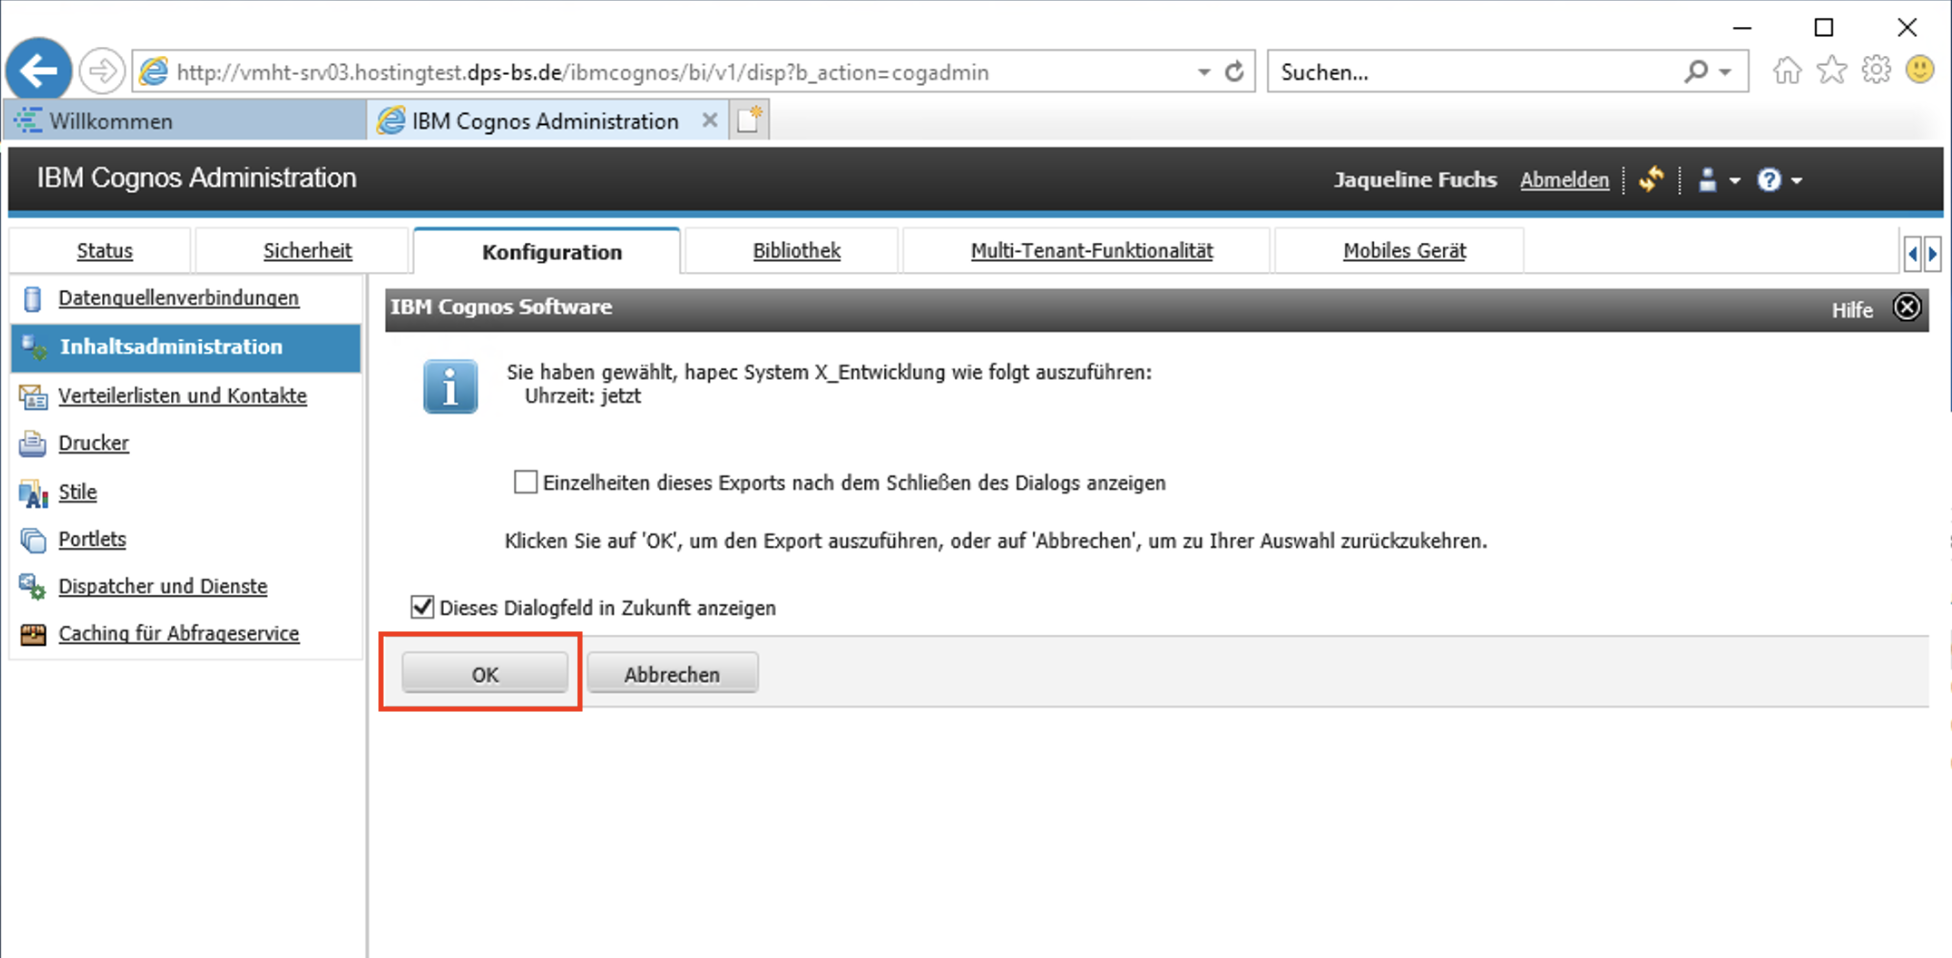Click the Stile styles icon

point(33,492)
